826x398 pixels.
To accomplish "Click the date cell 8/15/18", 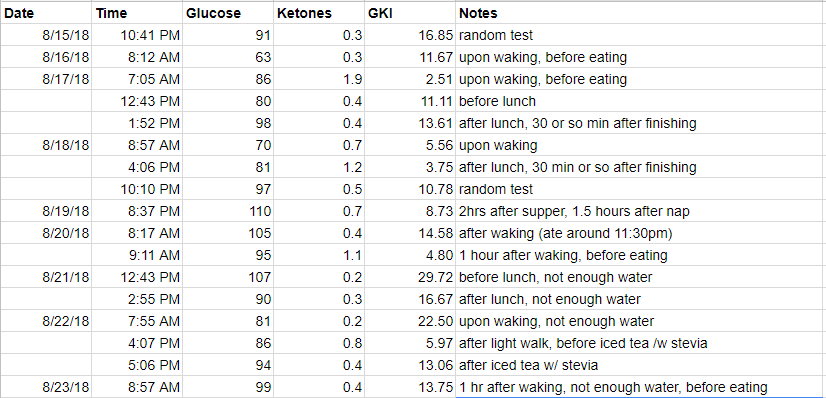I will (46, 35).
